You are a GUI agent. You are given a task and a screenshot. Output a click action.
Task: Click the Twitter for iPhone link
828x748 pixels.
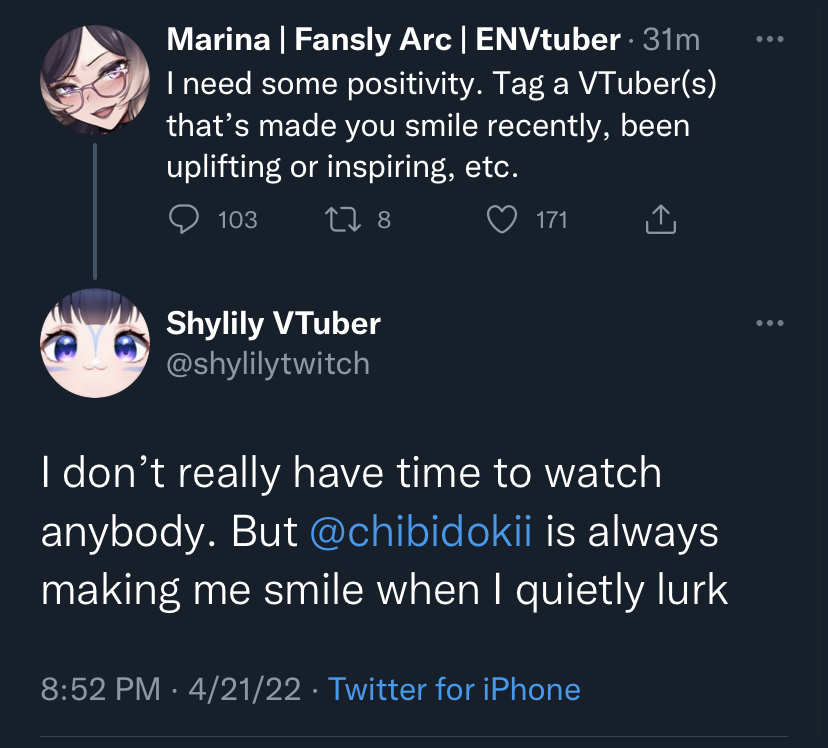click(454, 689)
